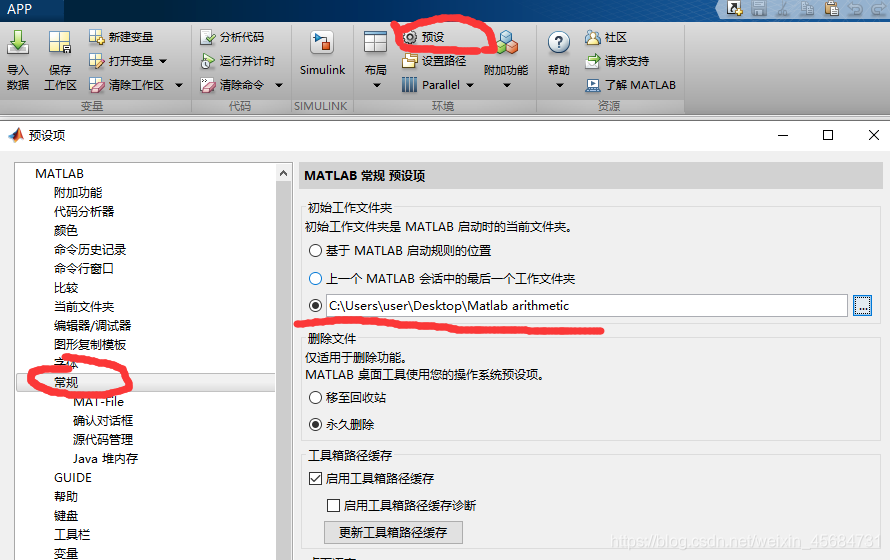
Task: Click the copy icon in quick access bar
Action: (807, 9)
